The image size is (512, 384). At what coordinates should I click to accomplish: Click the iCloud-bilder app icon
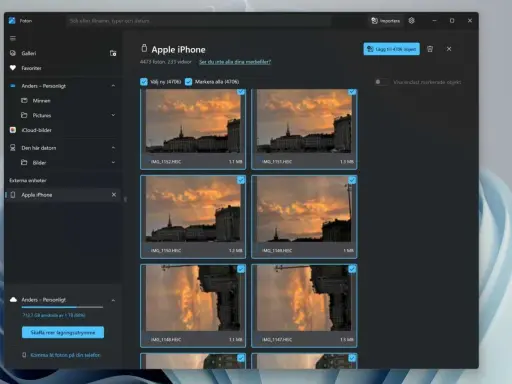(13, 130)
